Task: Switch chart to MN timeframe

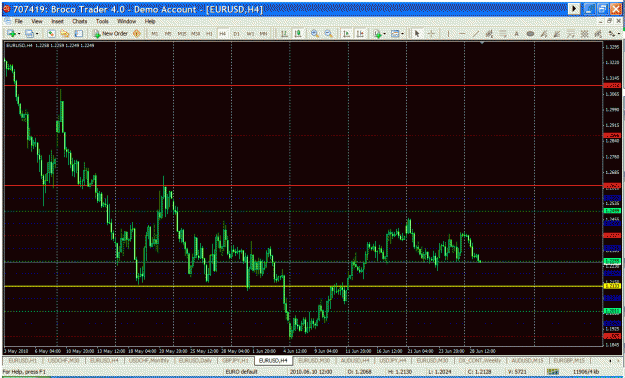Action: point(263,34)
